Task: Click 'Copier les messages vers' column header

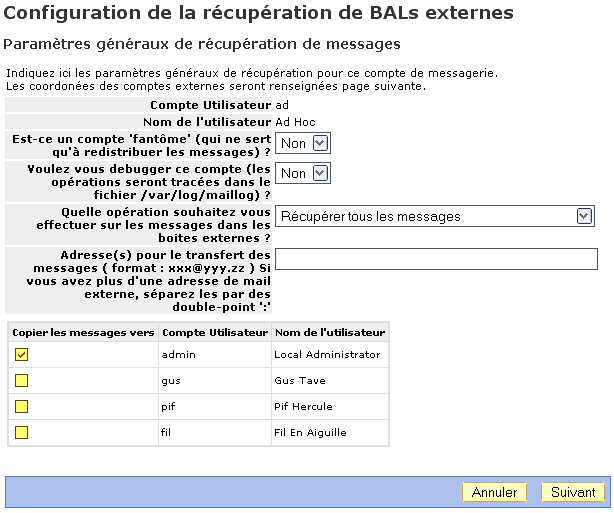Action: coord(83,332)
